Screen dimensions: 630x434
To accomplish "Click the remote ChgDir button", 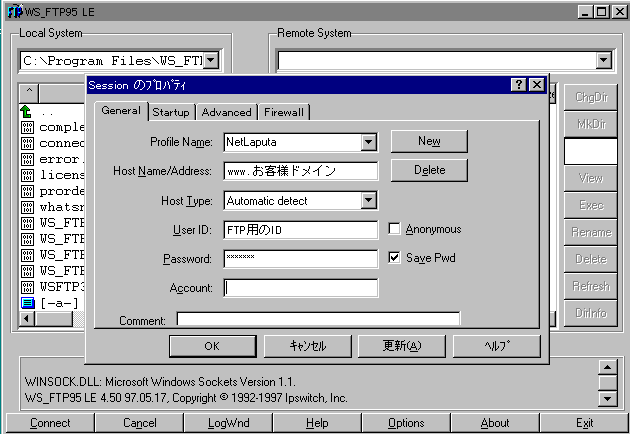I will coord(591,97).
